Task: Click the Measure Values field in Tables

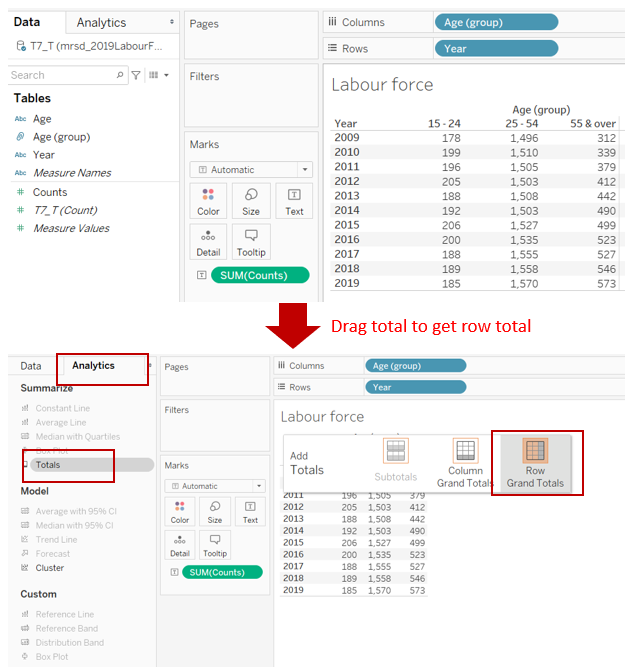Action: coord(71,228)
